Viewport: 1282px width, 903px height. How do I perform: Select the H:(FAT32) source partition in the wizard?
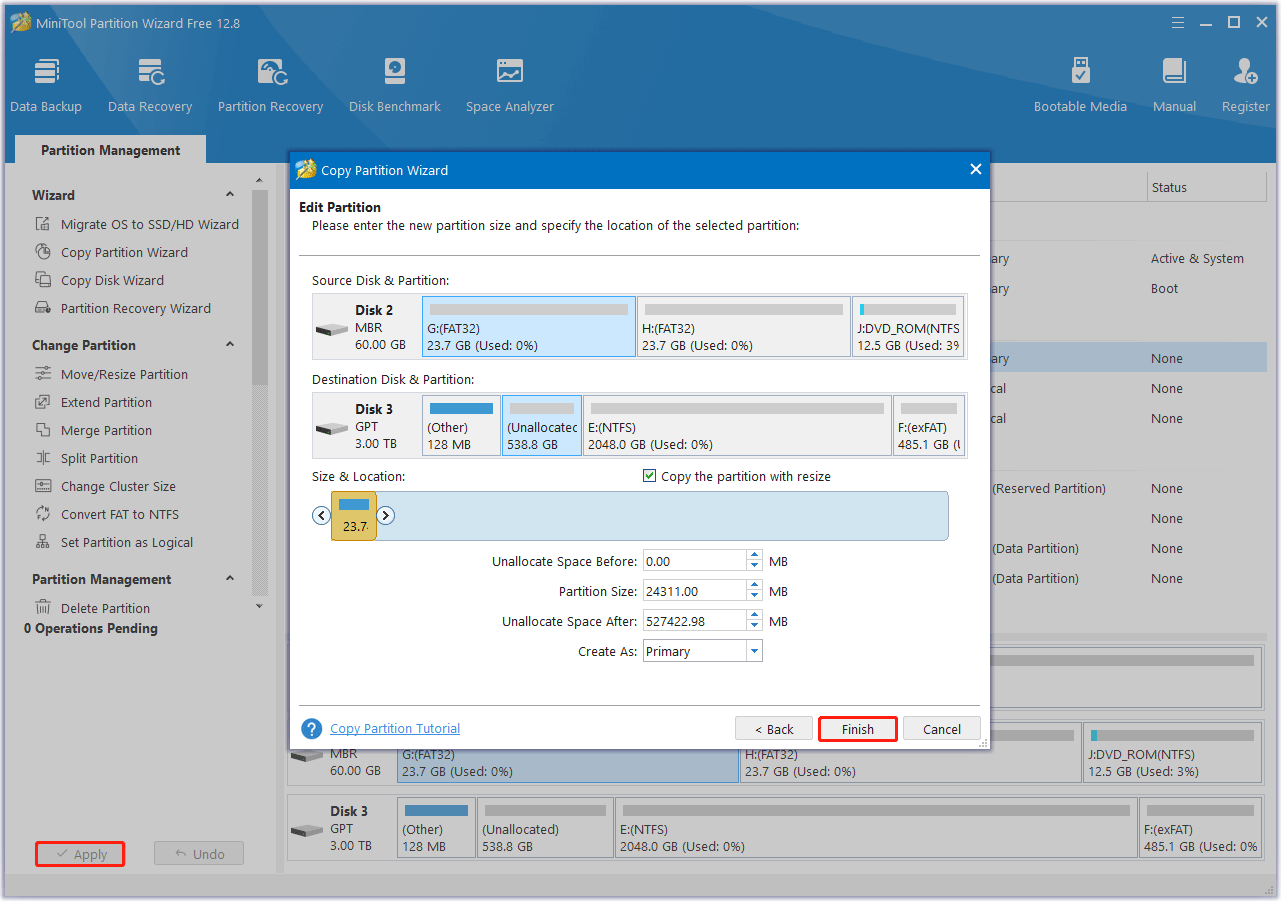(743, 326)
